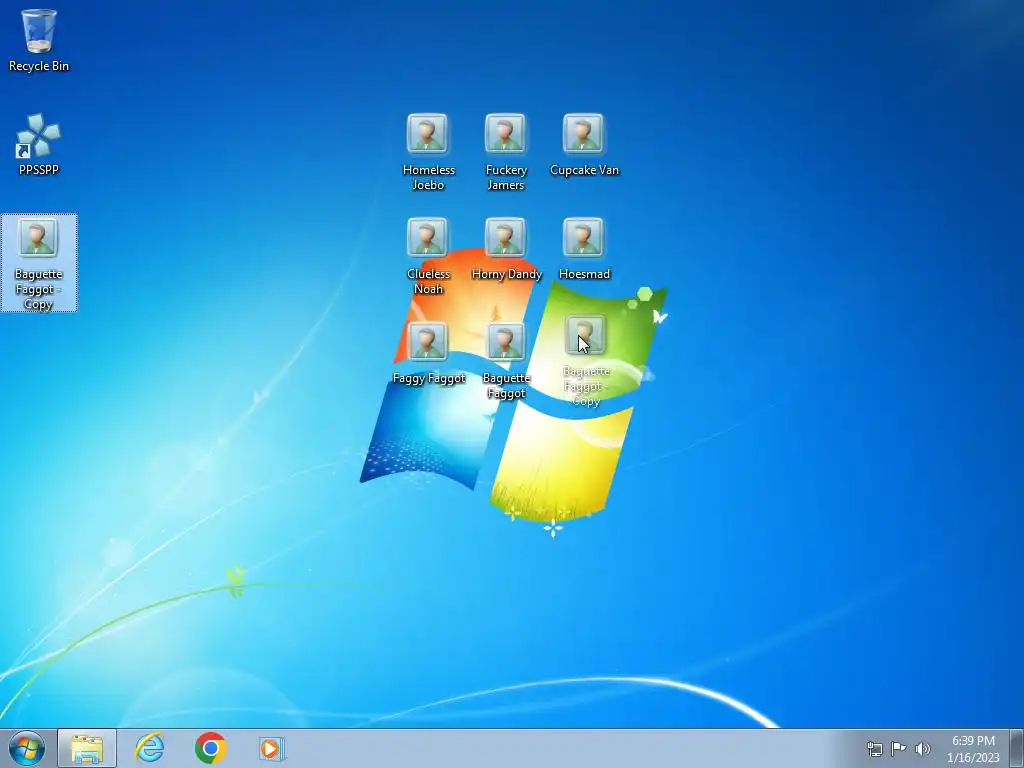Select the Clueless Noah contact icon
Screen dimensions: 1024x768
tap(428, 256)
